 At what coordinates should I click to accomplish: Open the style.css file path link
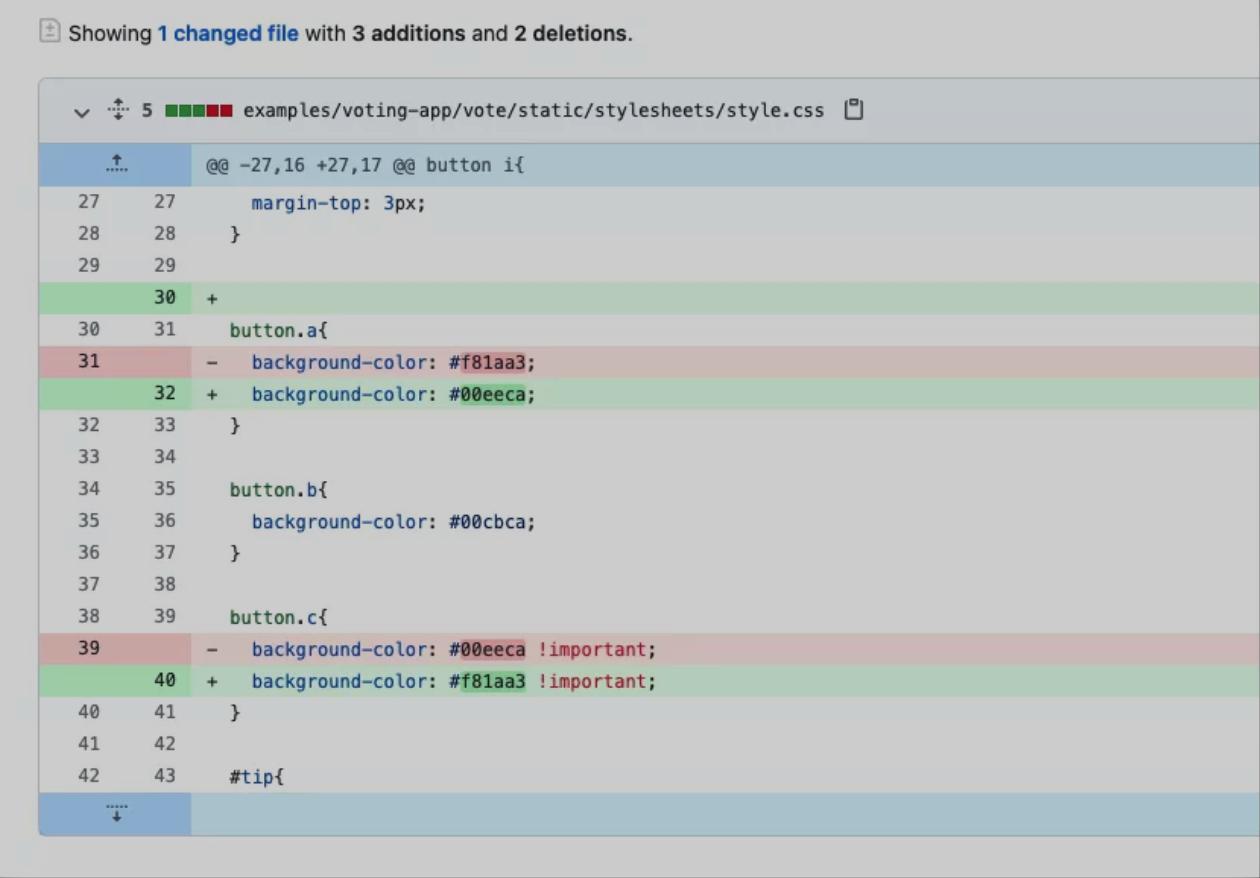[533, 110]
